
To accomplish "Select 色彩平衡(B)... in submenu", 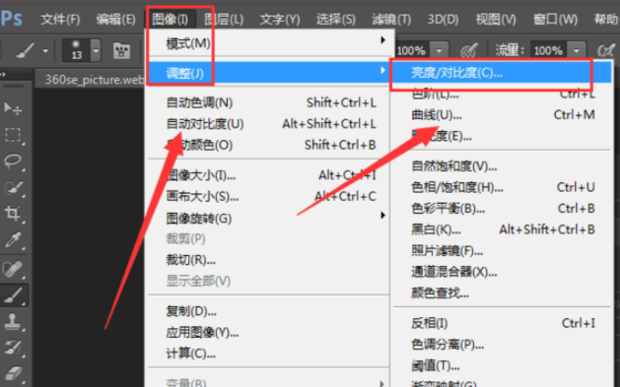I will (502, 209).
